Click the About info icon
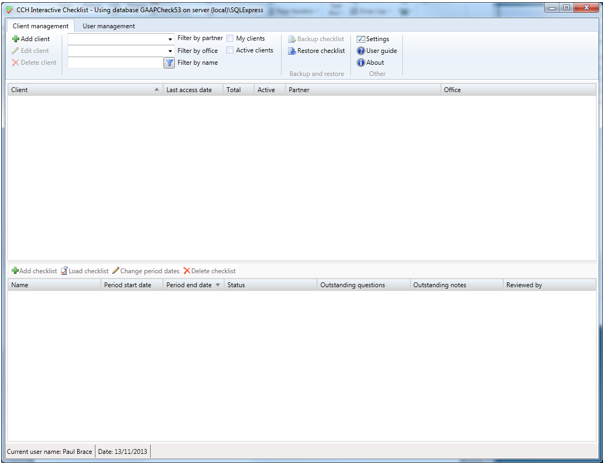 tap(361, 63)
